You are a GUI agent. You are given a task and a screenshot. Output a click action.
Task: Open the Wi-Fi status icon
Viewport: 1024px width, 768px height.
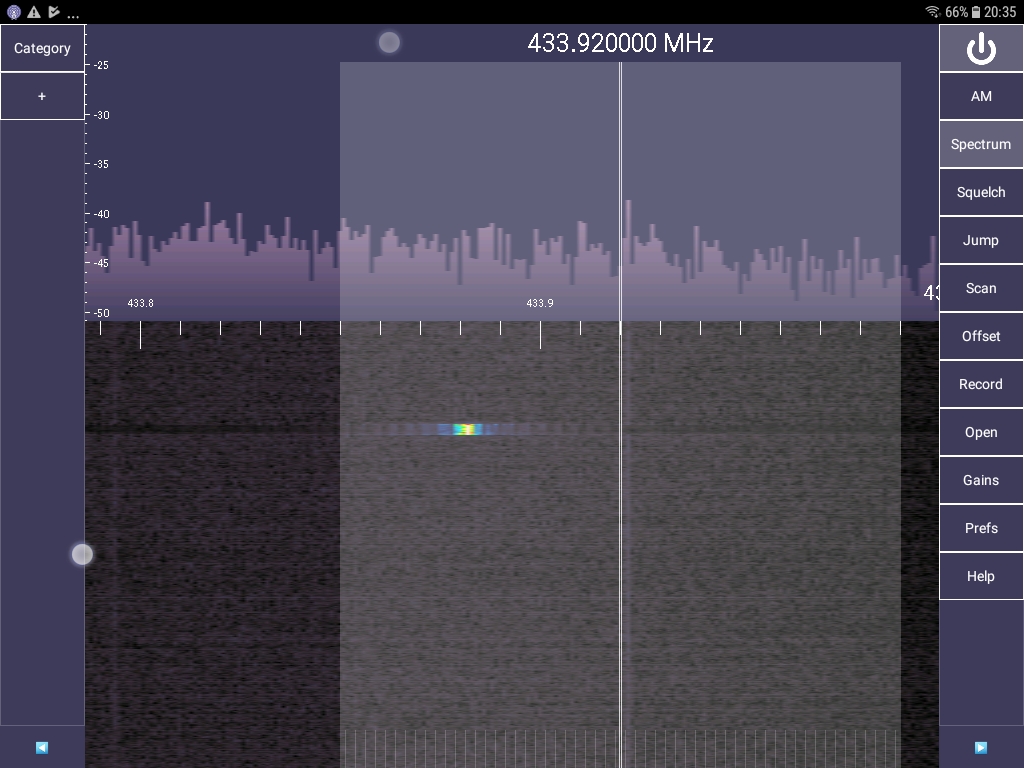(x=933, y=12)
